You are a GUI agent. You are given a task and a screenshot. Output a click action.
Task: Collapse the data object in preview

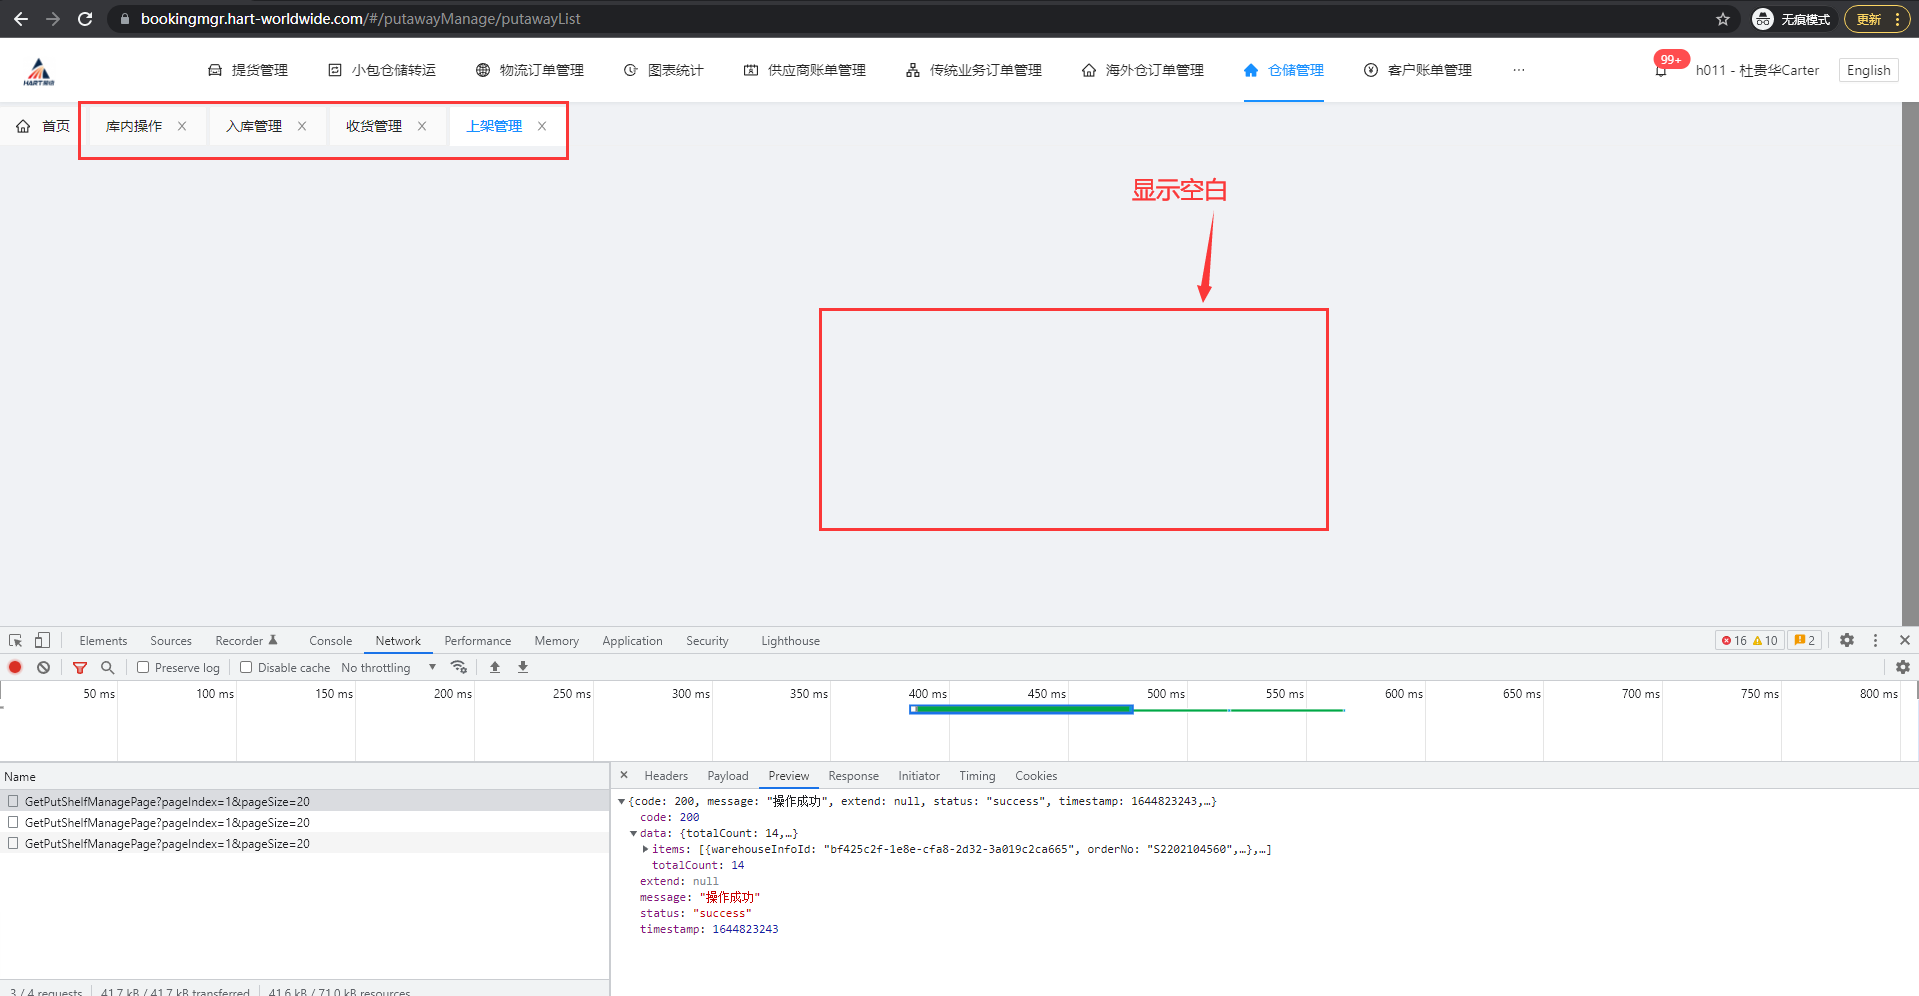[x=633, y=833]
